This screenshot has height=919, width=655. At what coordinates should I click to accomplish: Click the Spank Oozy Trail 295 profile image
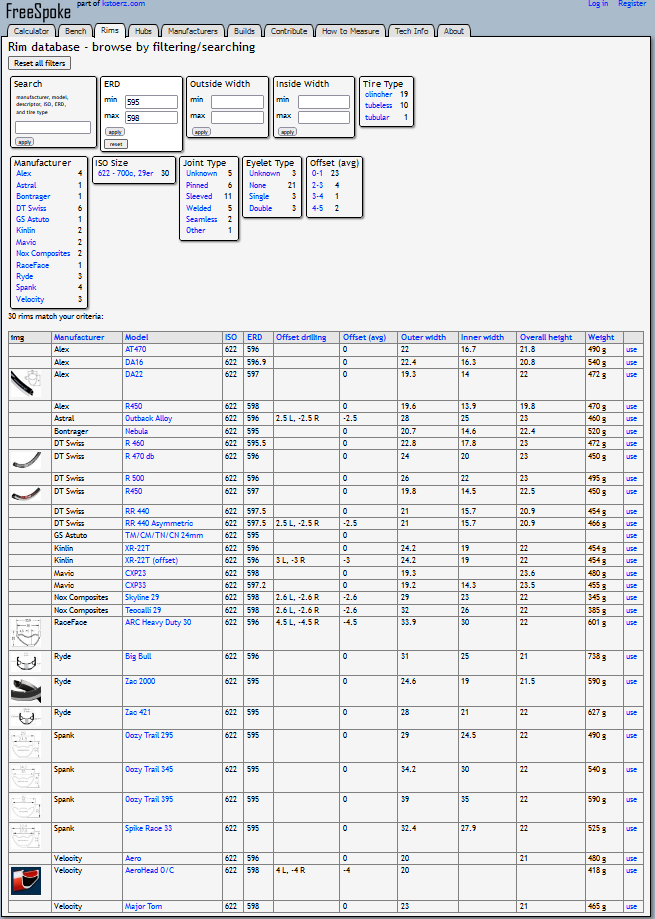point(29,746)
